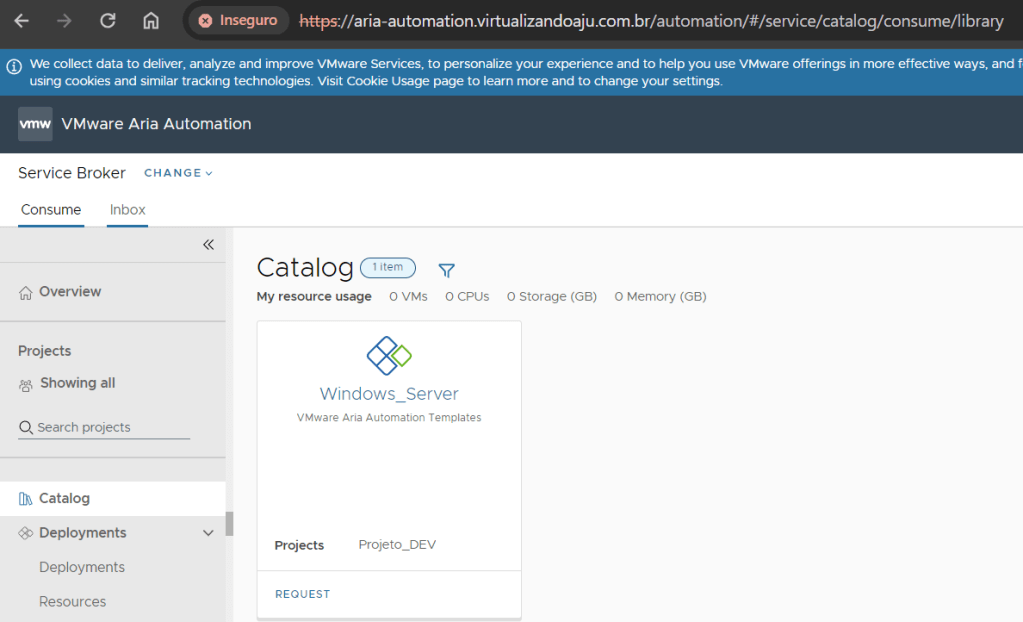
Task: Reload the page with refresh icon
Action: point(108,21)
